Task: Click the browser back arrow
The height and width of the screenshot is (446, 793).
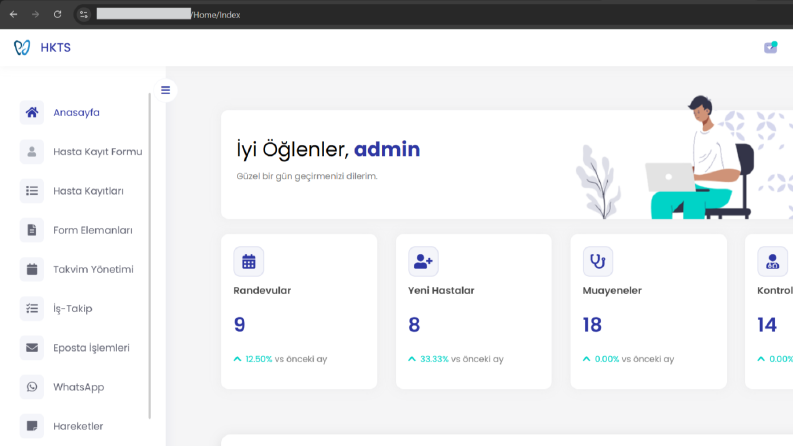Action: point(14,14)
